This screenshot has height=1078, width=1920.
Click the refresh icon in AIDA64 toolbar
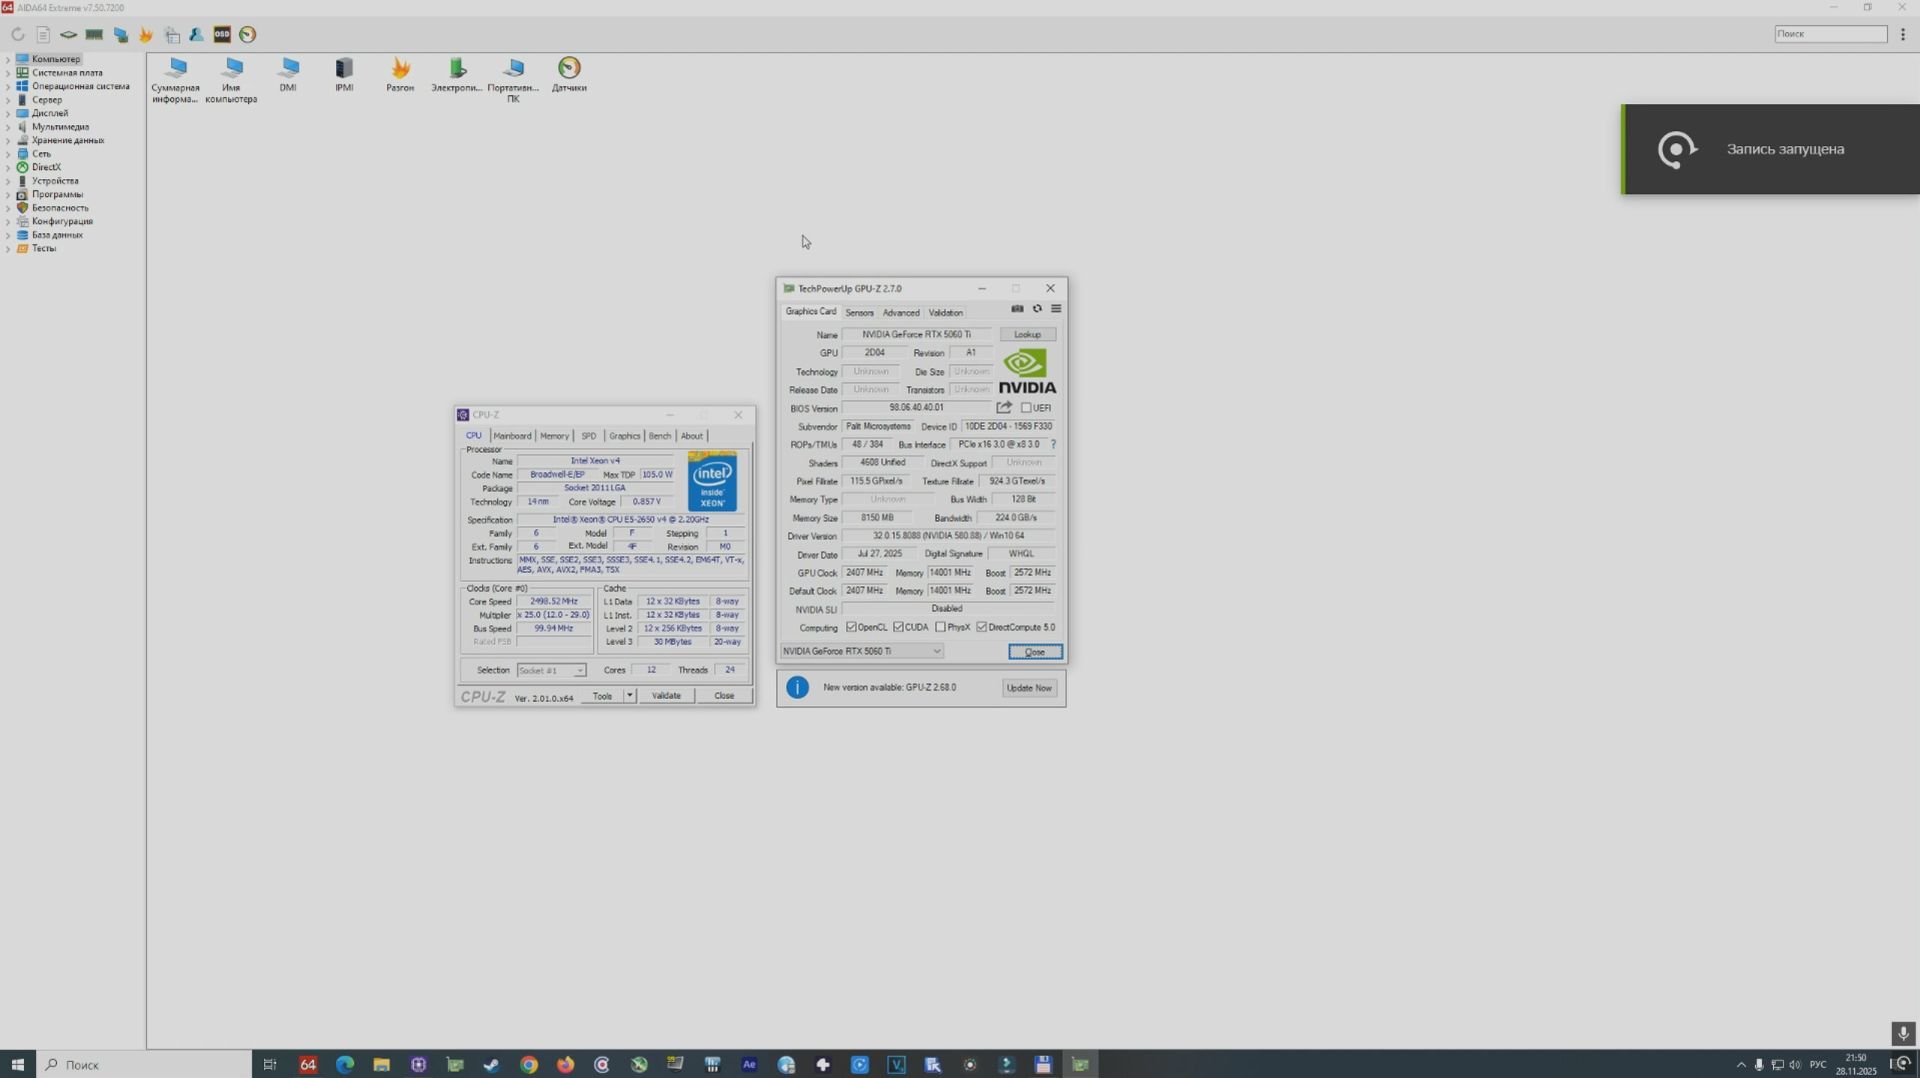17,34
